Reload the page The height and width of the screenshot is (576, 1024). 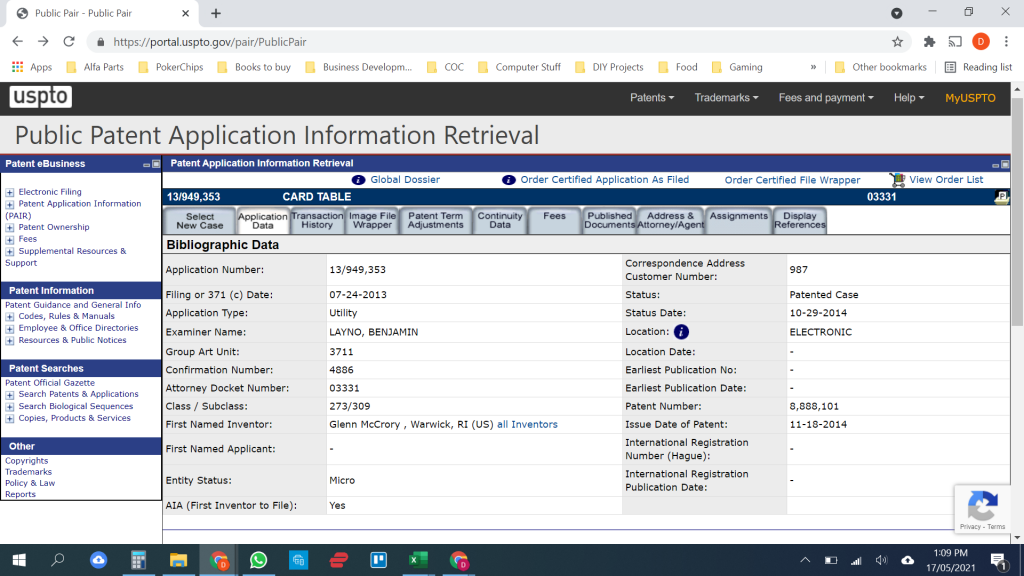pyautogui.click(x=69, y=42)
